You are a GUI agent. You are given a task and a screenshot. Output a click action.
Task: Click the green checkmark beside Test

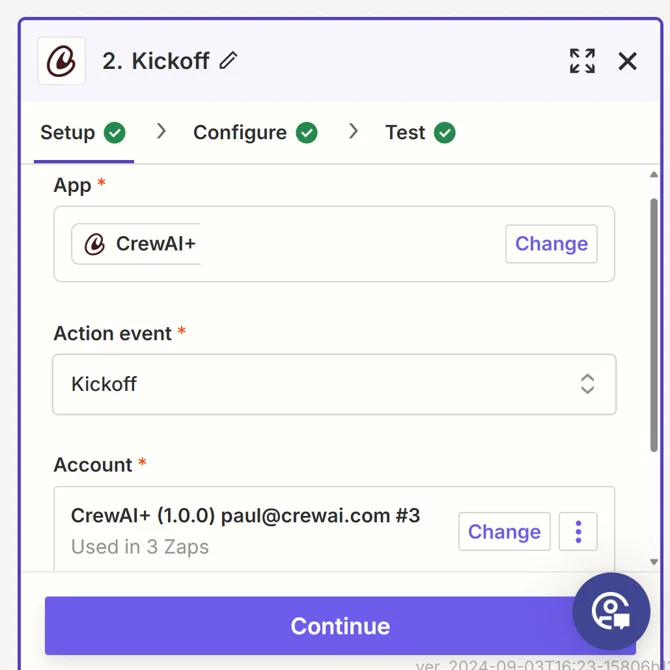(x=445, y=133)
